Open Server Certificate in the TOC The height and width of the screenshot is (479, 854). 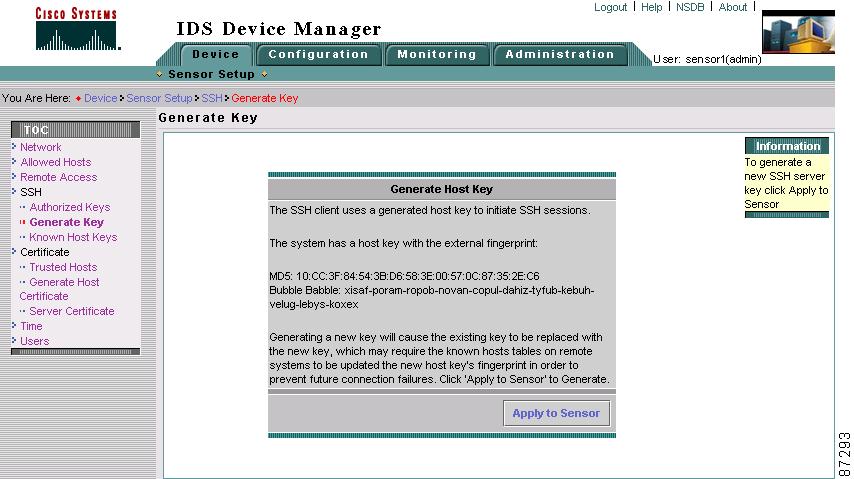pos(72,311)
